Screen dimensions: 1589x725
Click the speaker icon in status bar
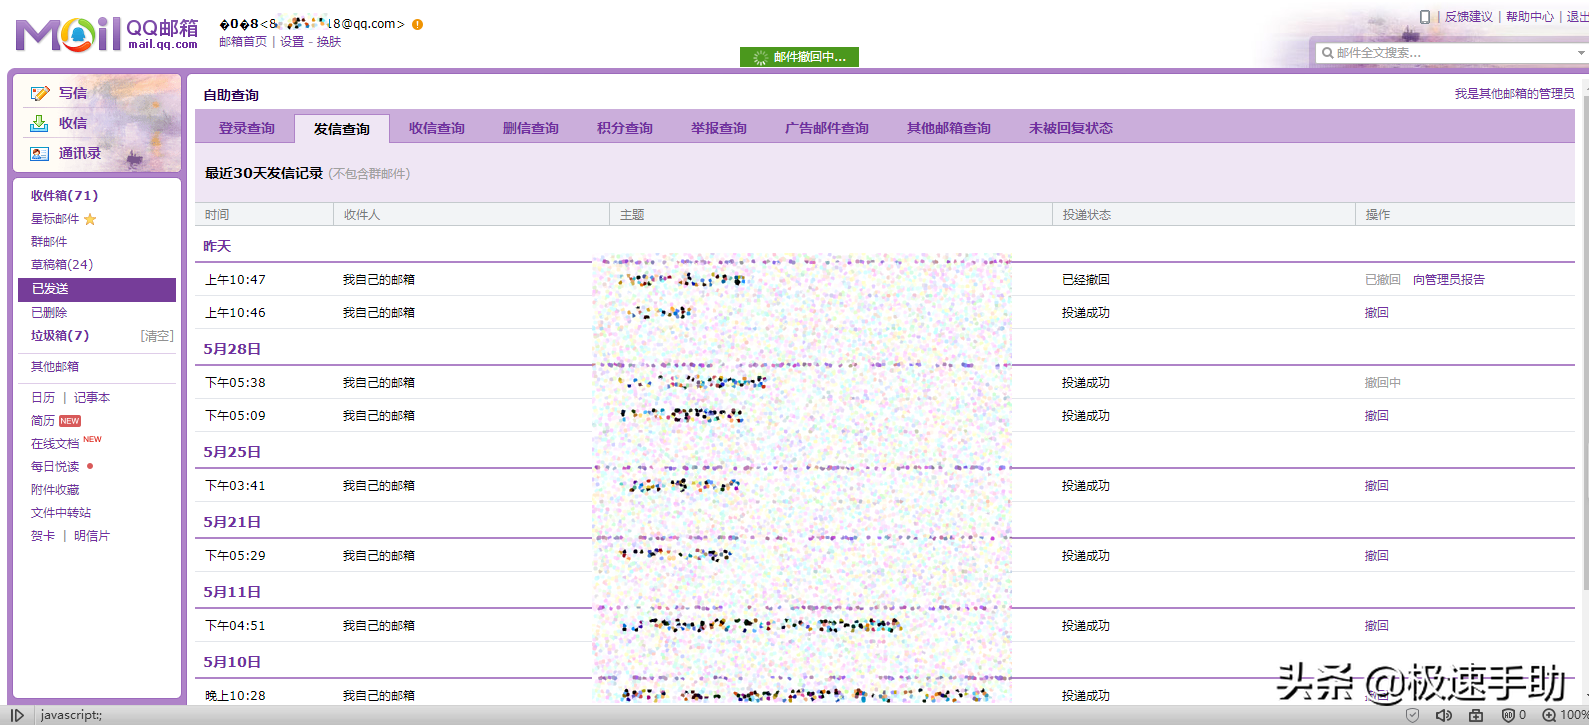(1444, 715)
